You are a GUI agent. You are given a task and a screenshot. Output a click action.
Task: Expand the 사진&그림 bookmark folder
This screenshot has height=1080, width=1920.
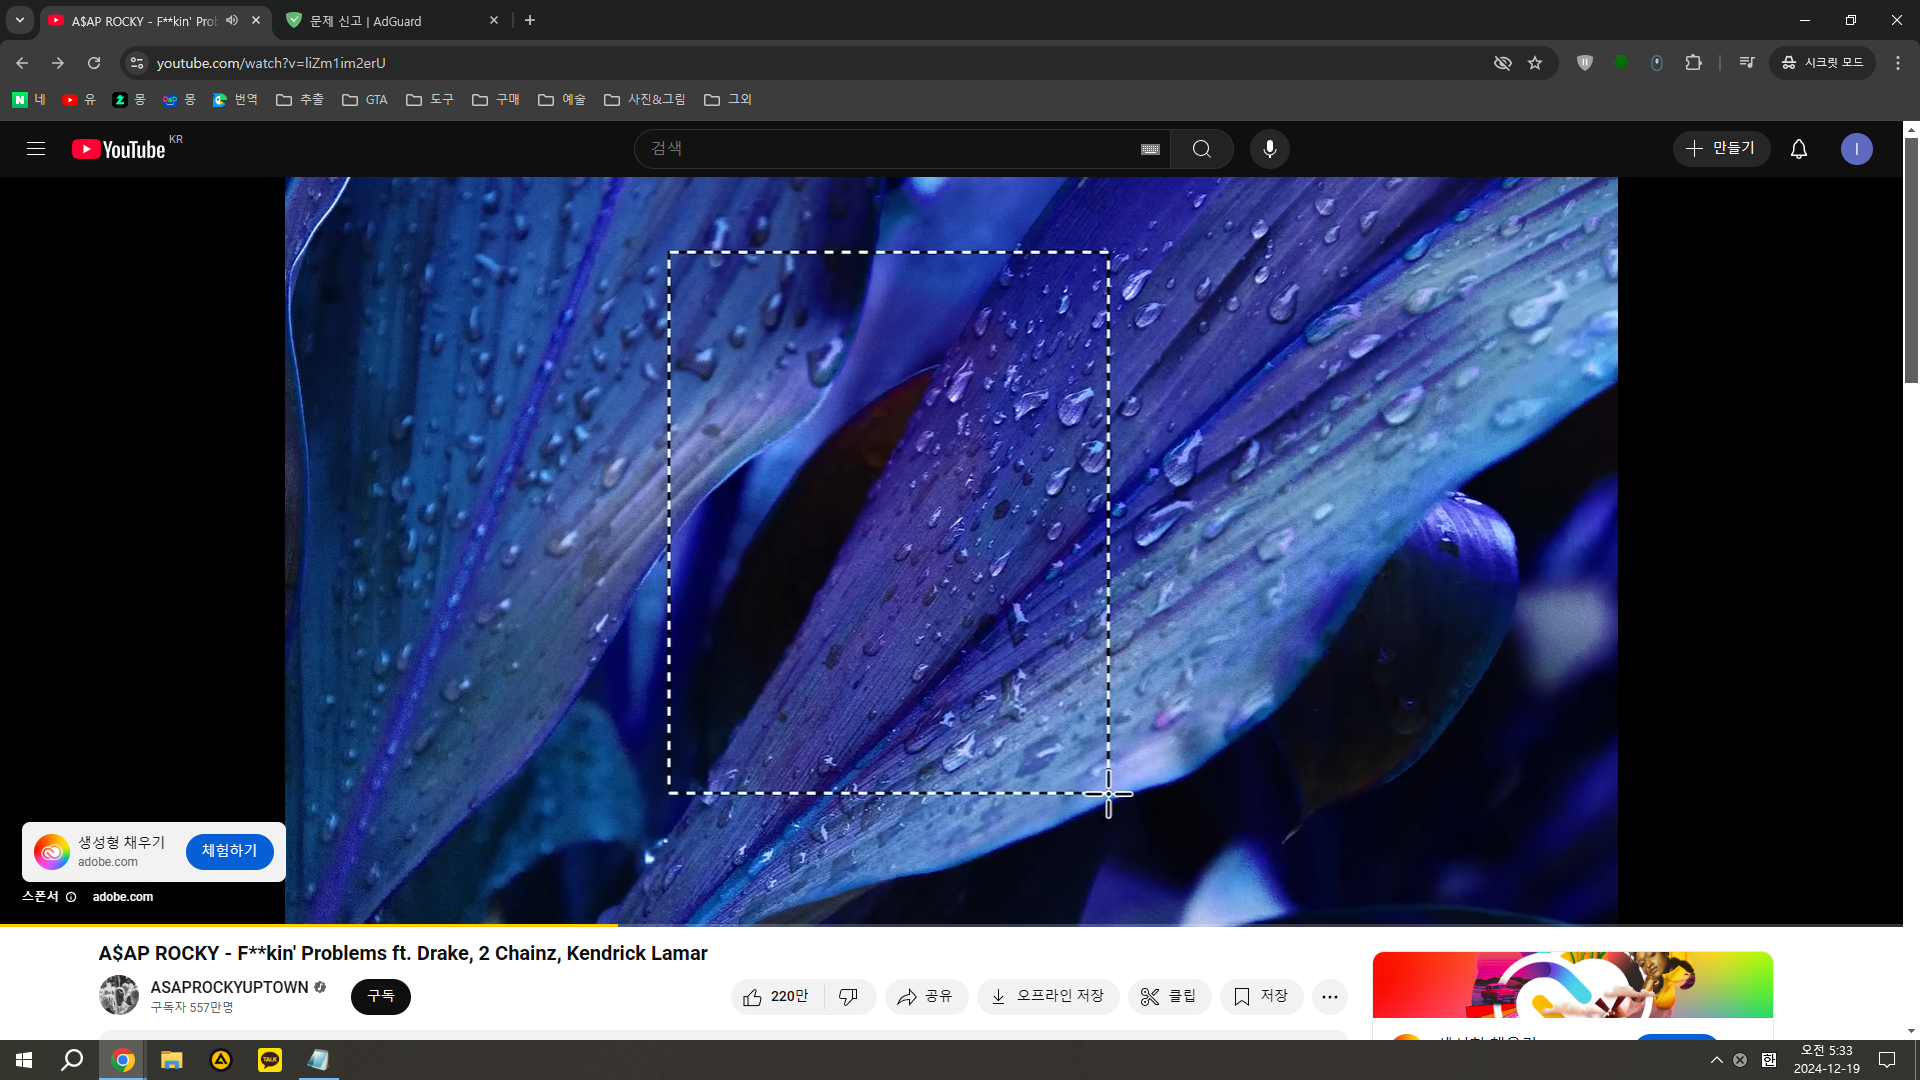point(645,100)
